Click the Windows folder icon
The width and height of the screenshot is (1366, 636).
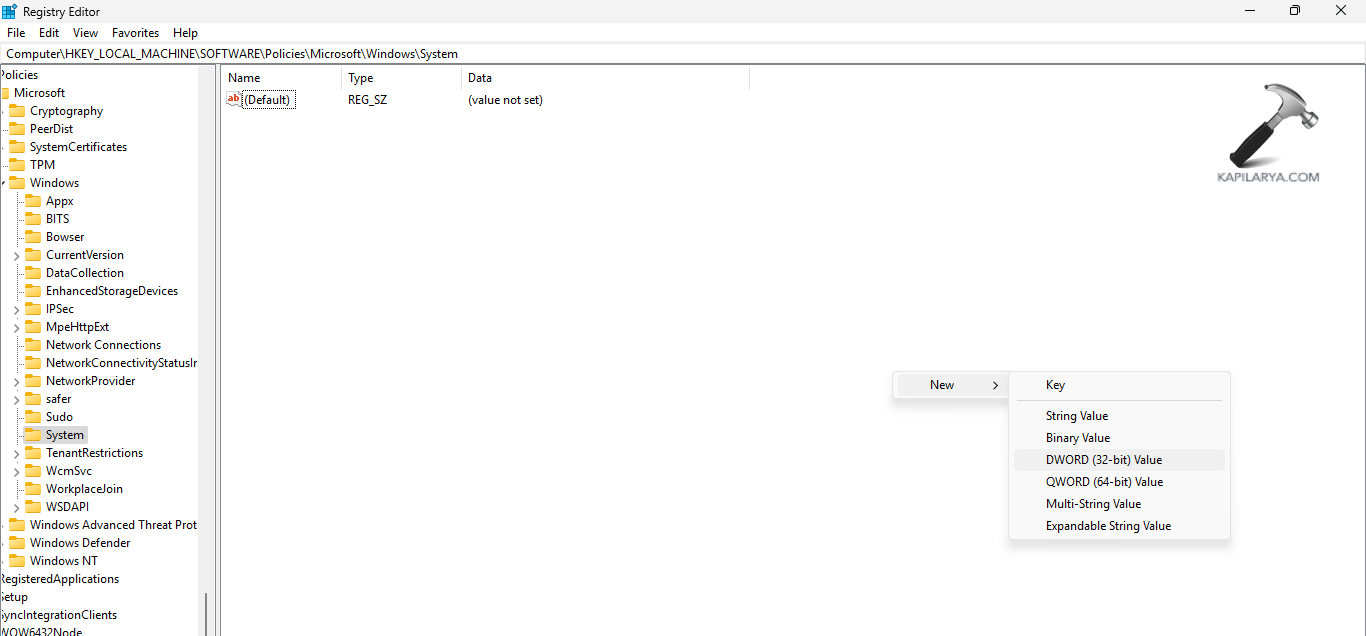17,183
